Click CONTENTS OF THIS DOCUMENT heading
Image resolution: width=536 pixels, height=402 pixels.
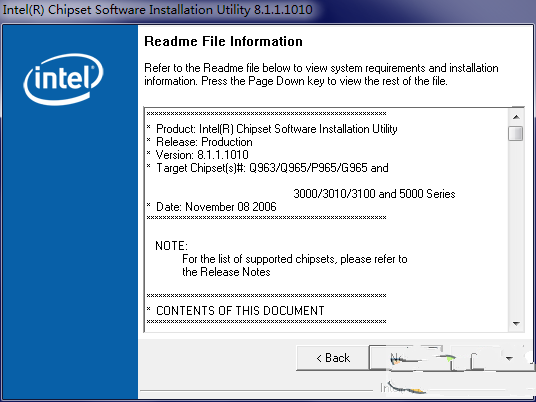coord(236,311)
